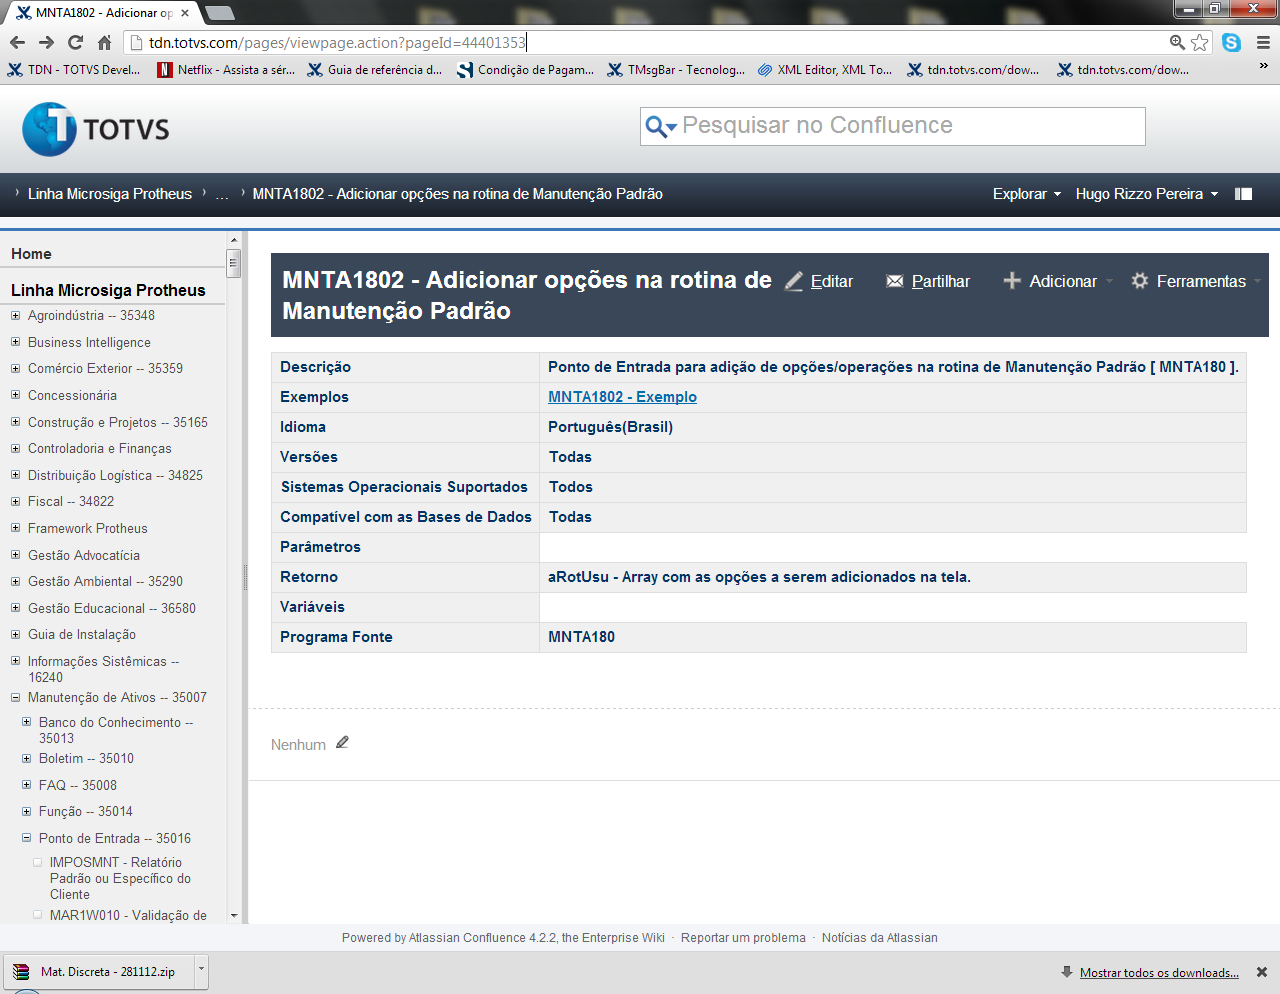Collapse the Manutenção de Ativos tree node

point(15,697)
